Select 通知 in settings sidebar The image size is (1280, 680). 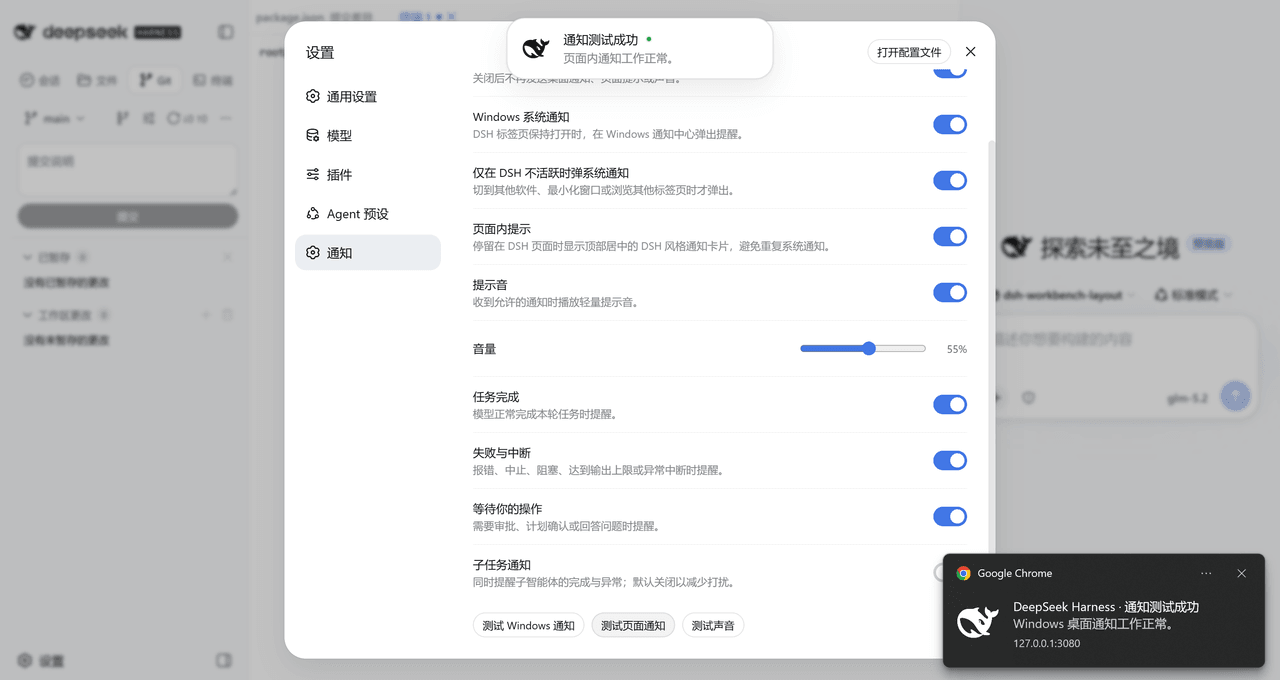(368, 253)
